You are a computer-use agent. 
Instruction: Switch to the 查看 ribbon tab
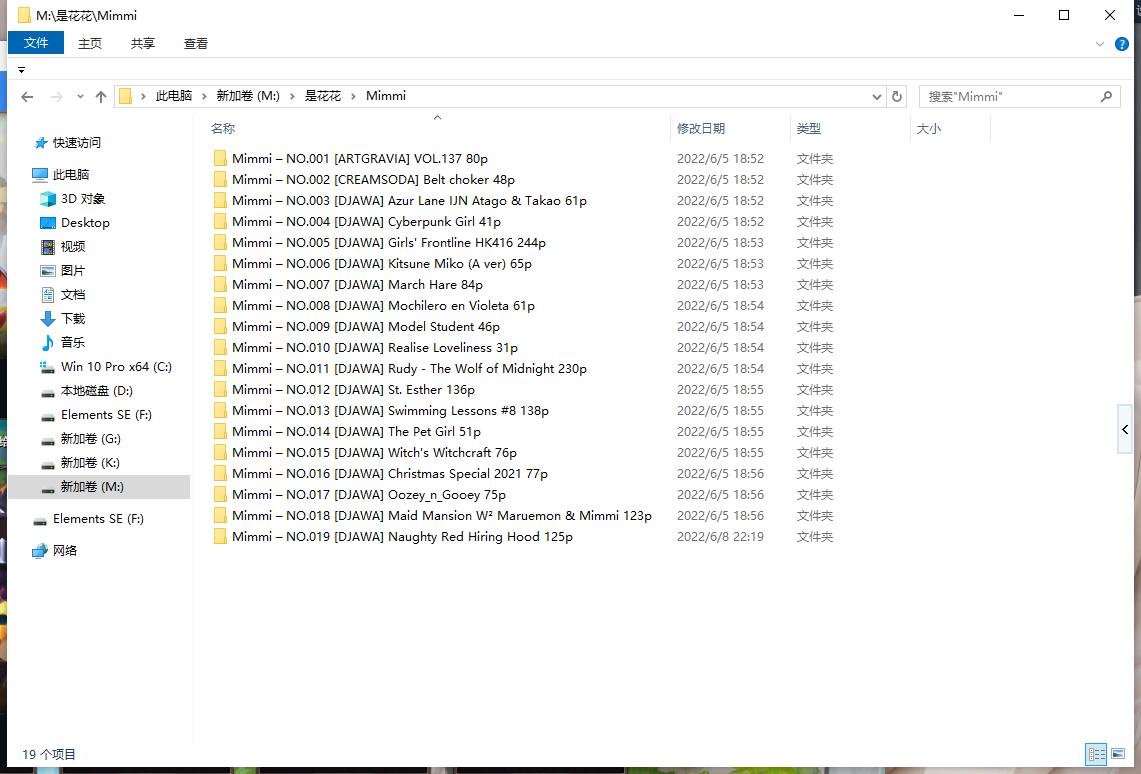(x=196, y=44)
